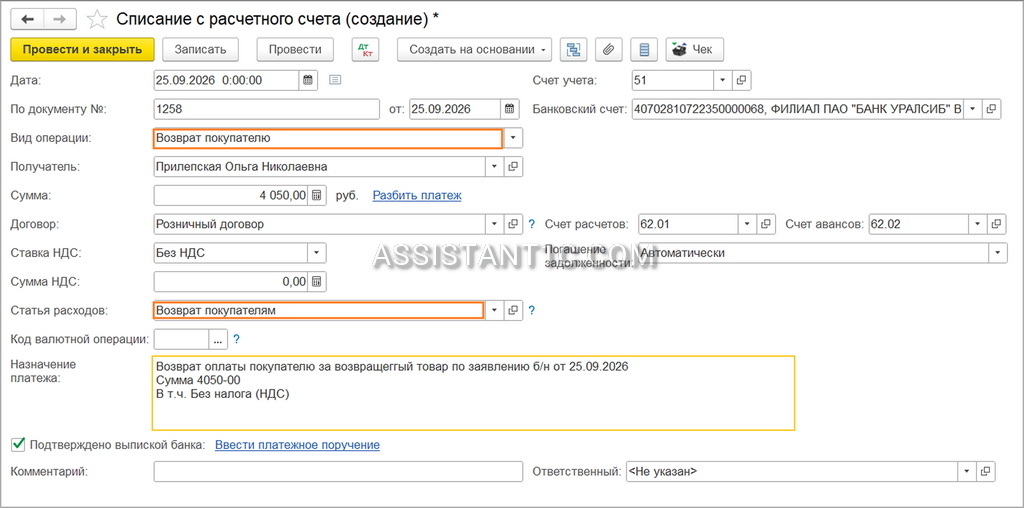Open Банковский счет item form
This screenshot has height=508, width=1024.
pyautogui.click(x=991, y=109)
